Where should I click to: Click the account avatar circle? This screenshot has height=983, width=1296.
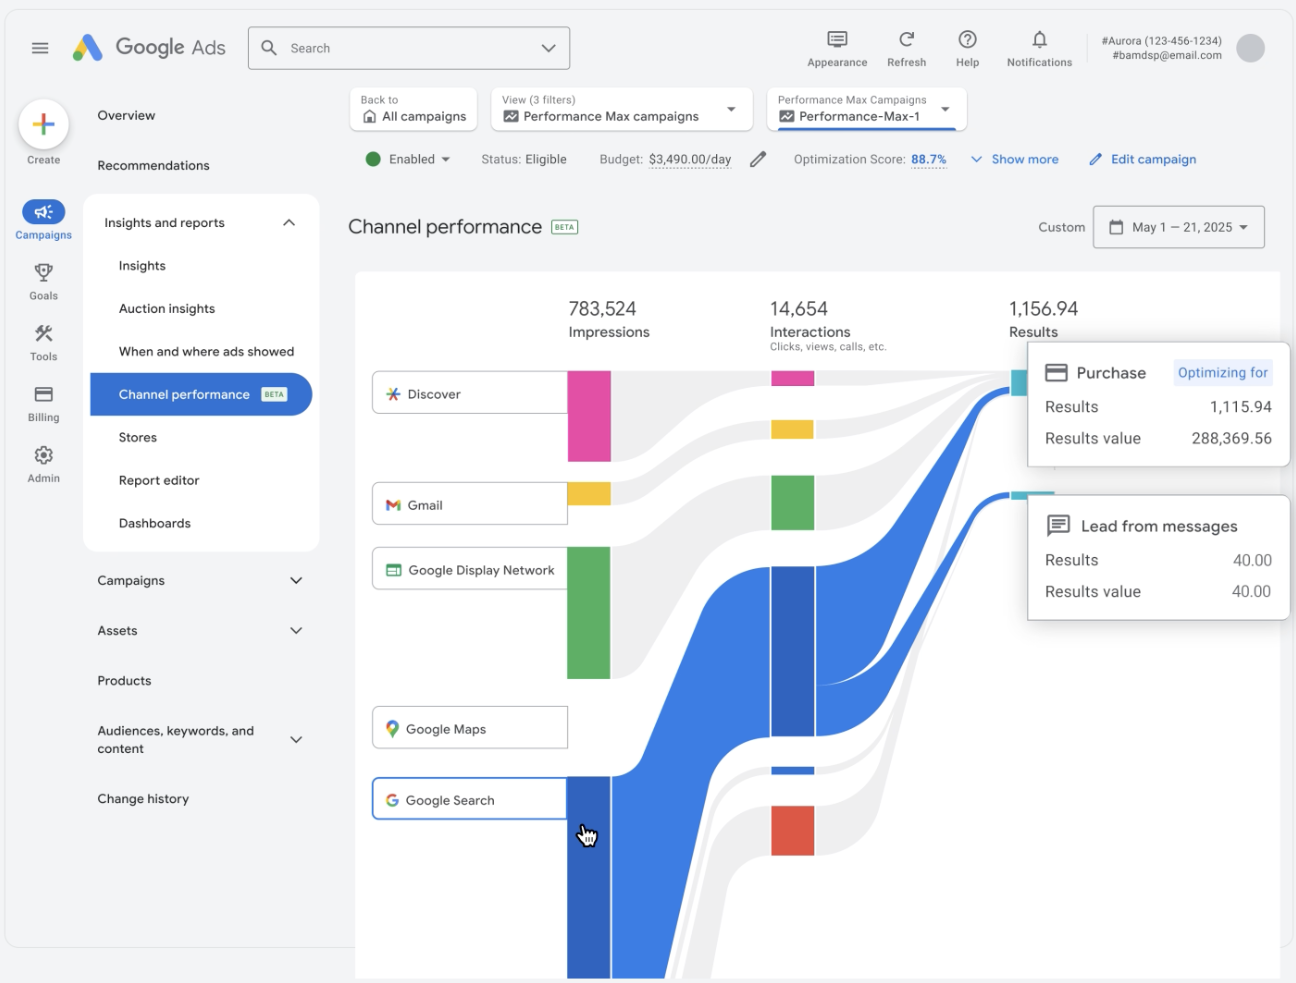tap(1250, 48)
